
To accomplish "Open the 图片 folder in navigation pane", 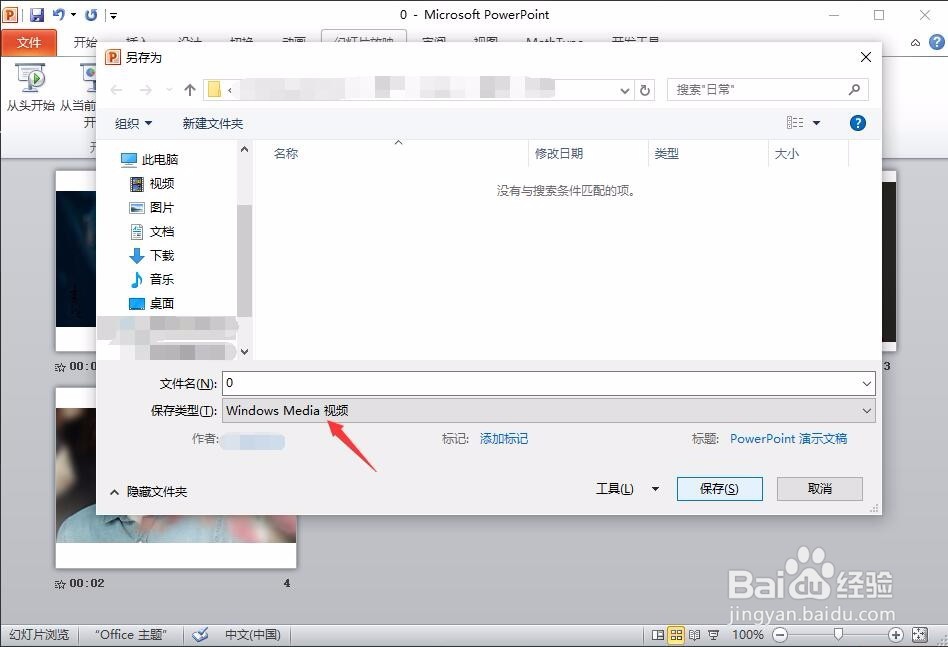I will click(x=152, y=207).
